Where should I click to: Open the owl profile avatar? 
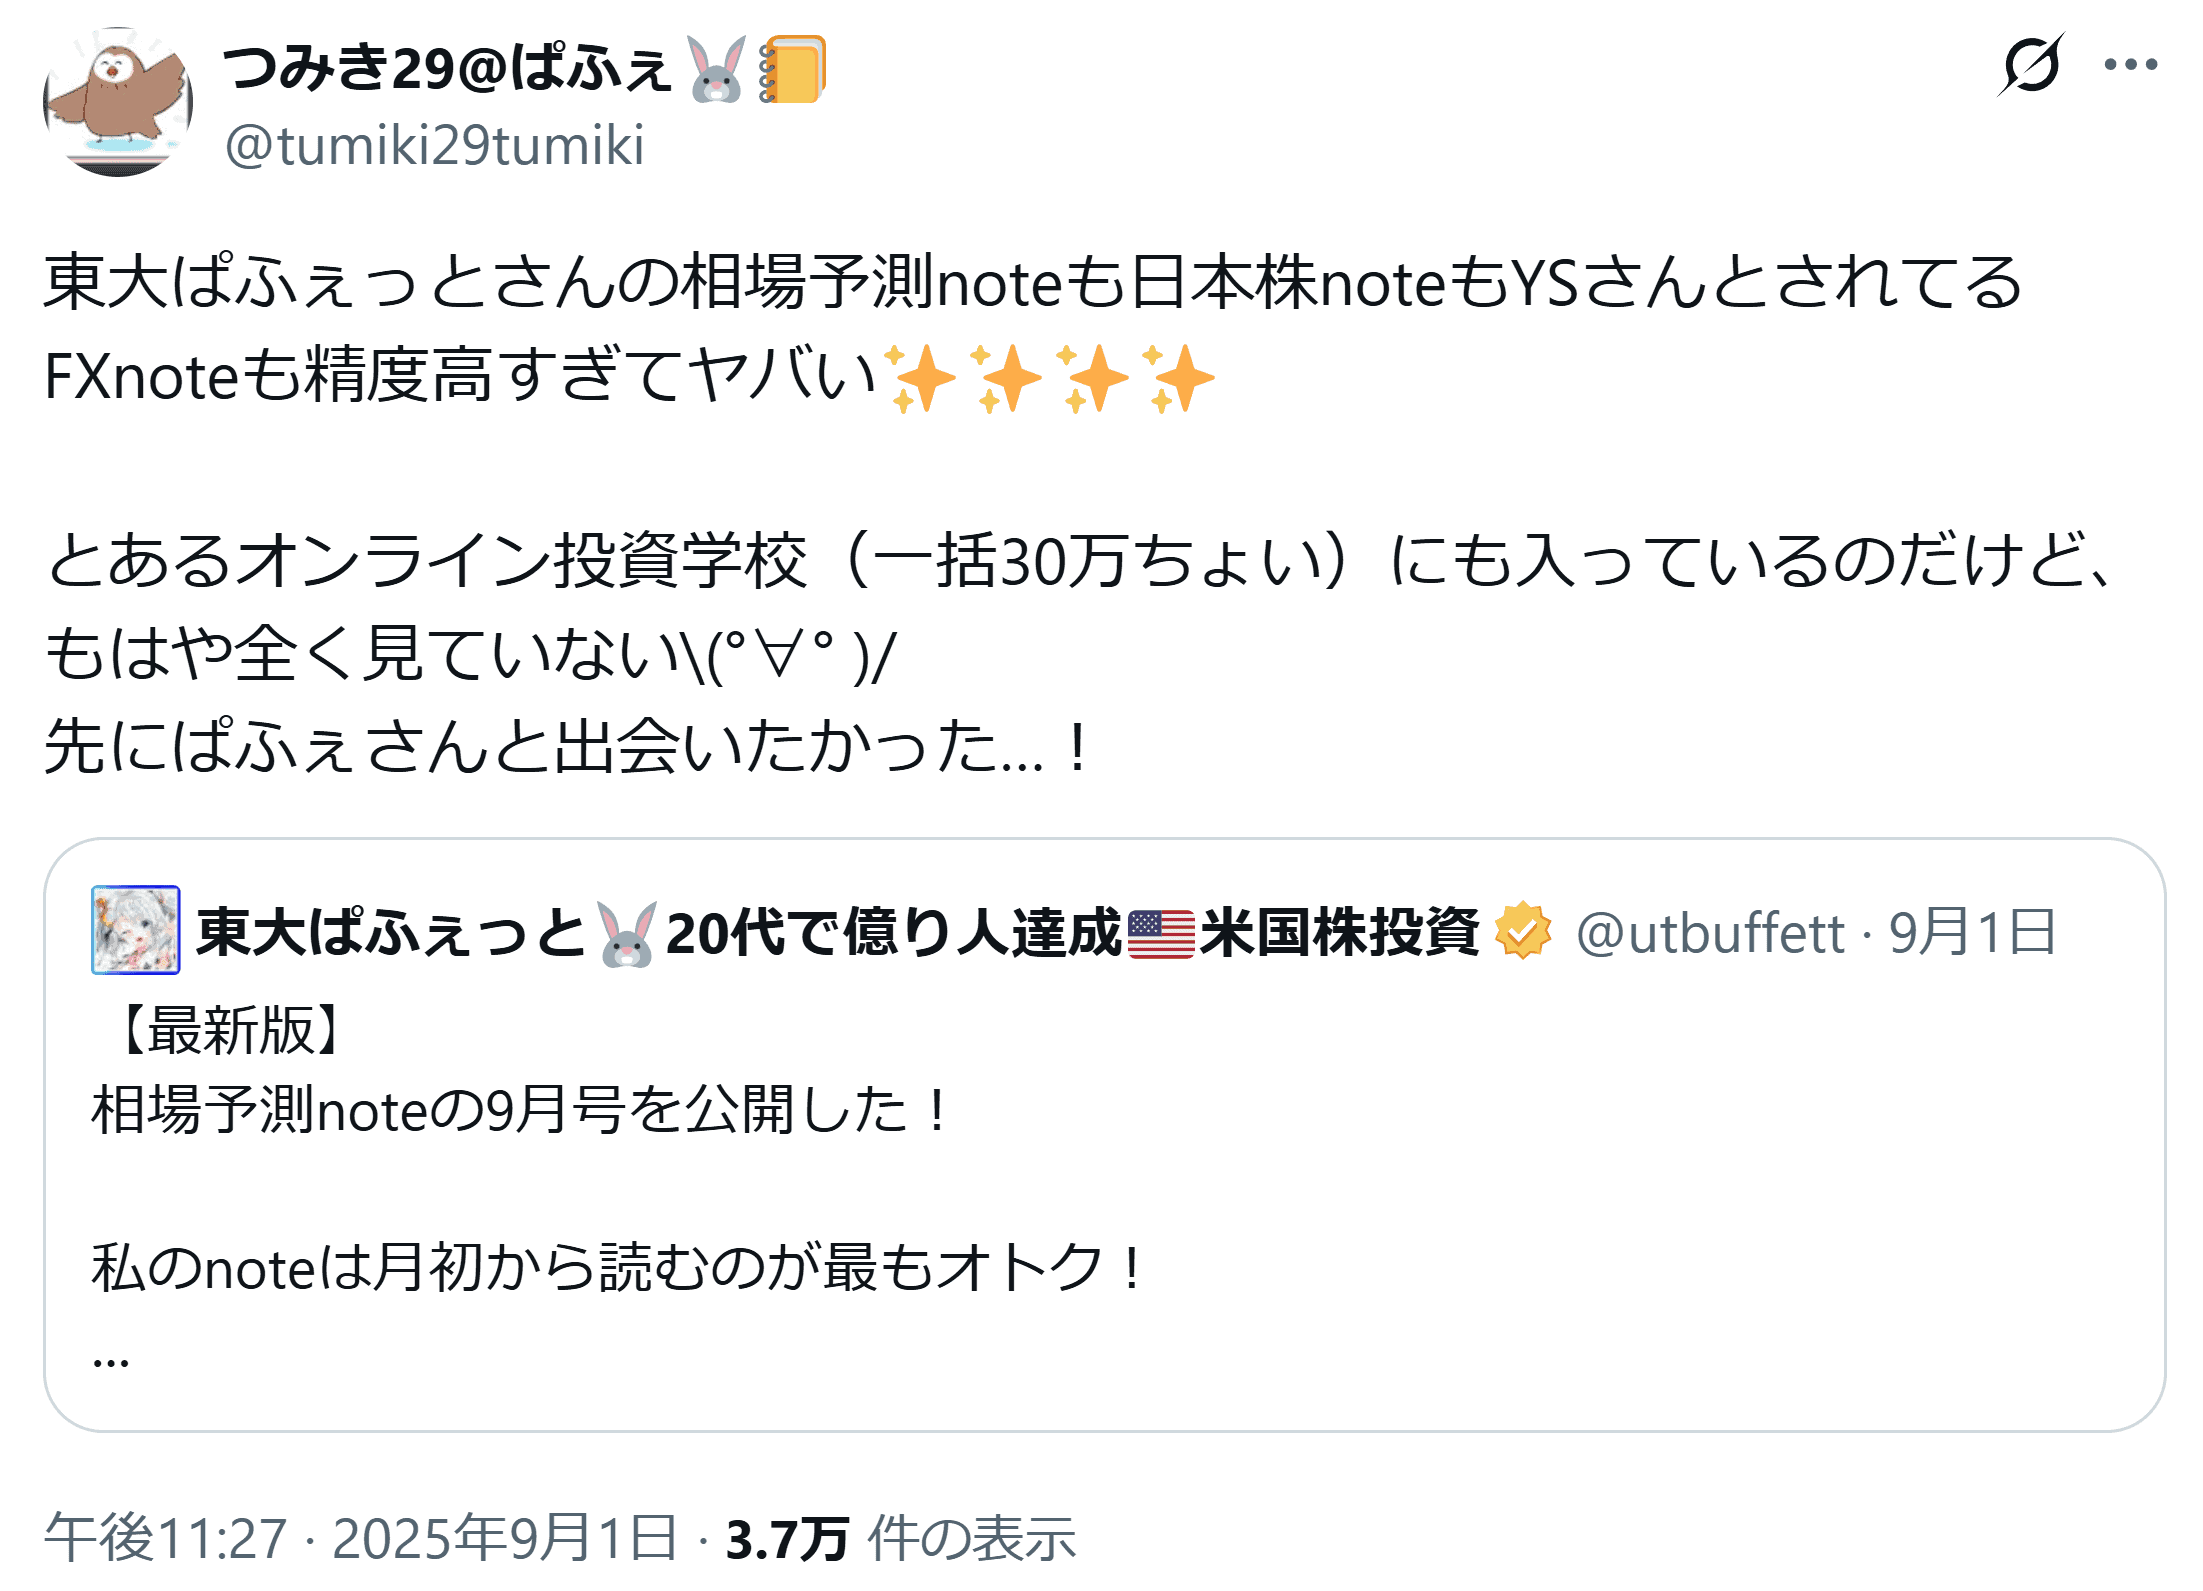[x=118, y=101]
